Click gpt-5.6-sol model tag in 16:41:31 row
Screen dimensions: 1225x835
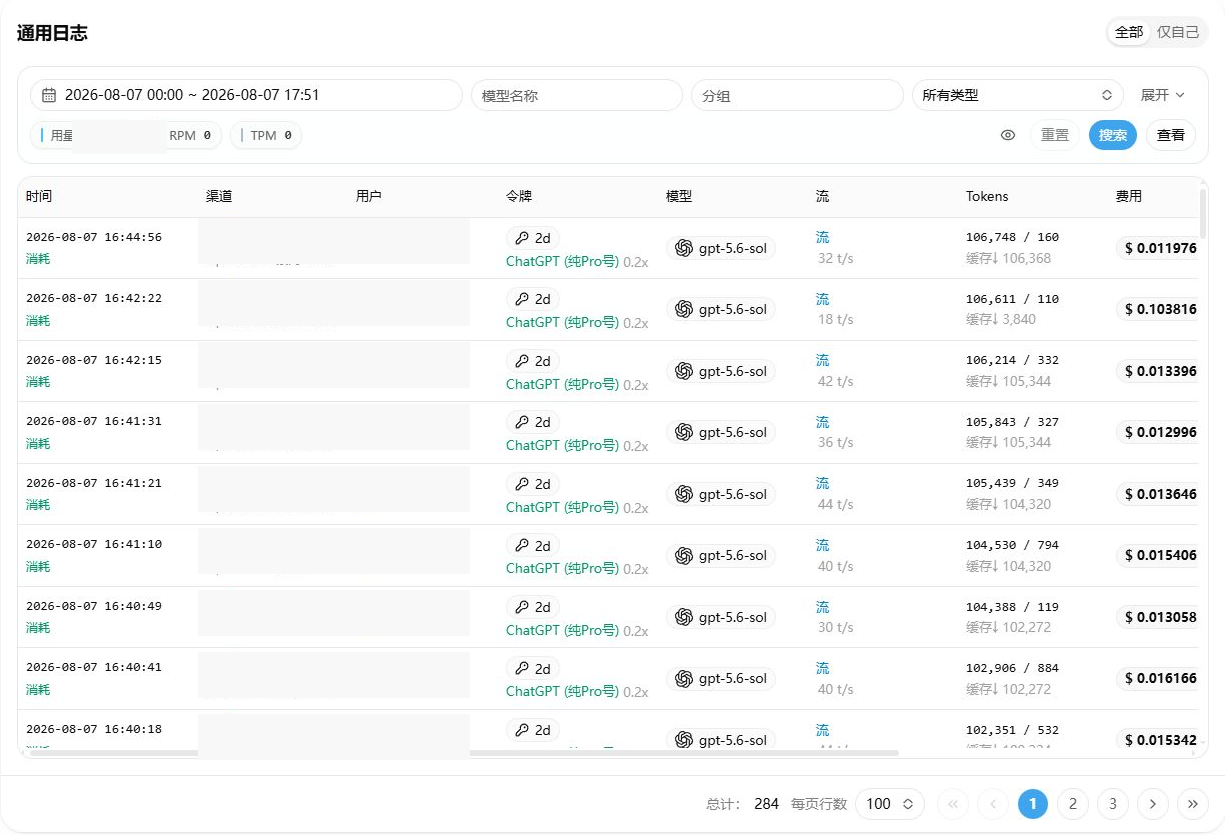tap(721, 432)
